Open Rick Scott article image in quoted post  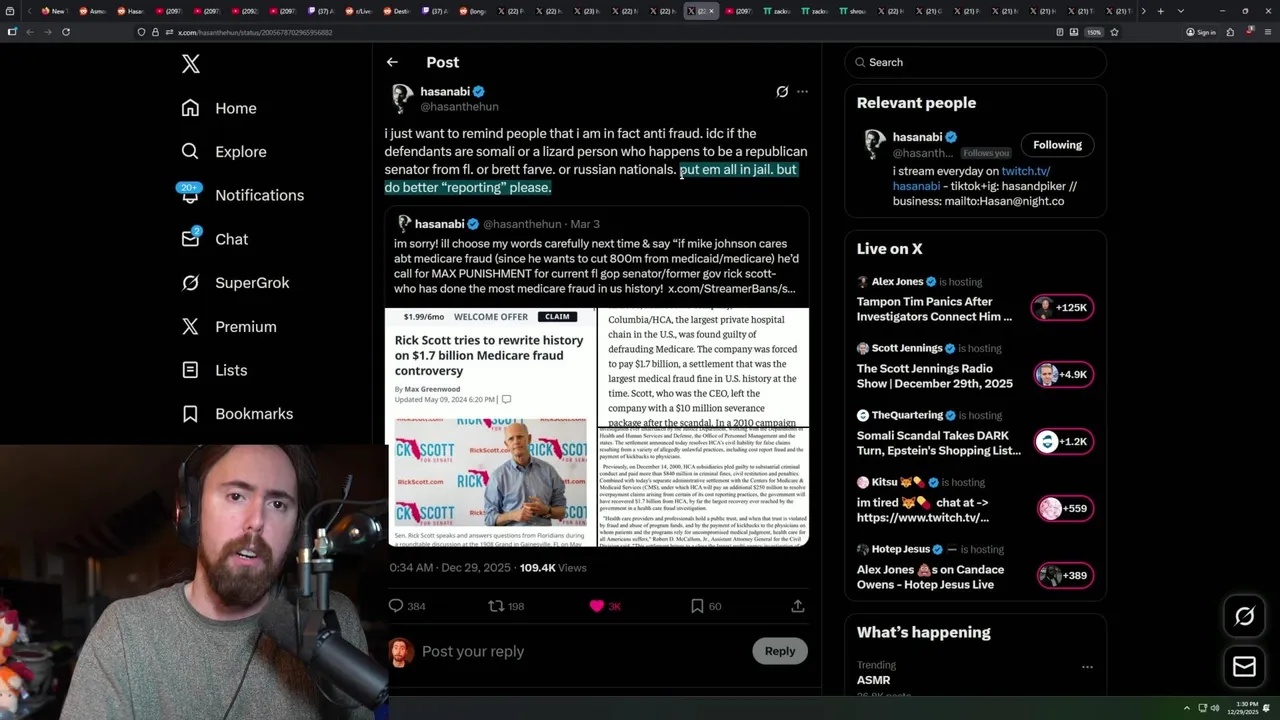tap(490, 427)
